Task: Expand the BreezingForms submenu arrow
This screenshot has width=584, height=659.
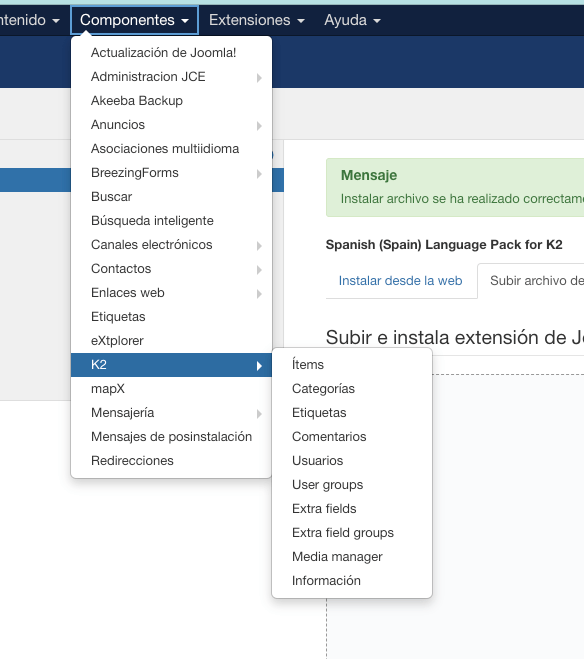Action: click(259, 174)
